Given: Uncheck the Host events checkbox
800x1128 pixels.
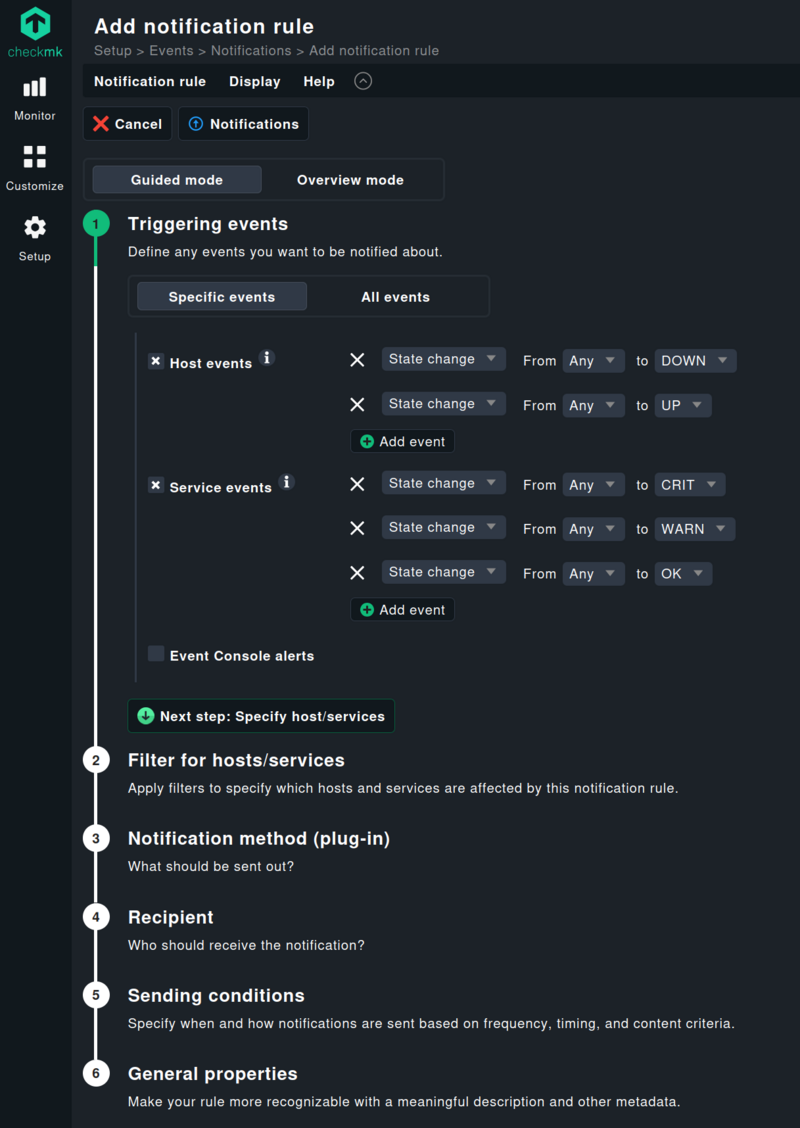Looking at the screenshot, I should point(156,362).
